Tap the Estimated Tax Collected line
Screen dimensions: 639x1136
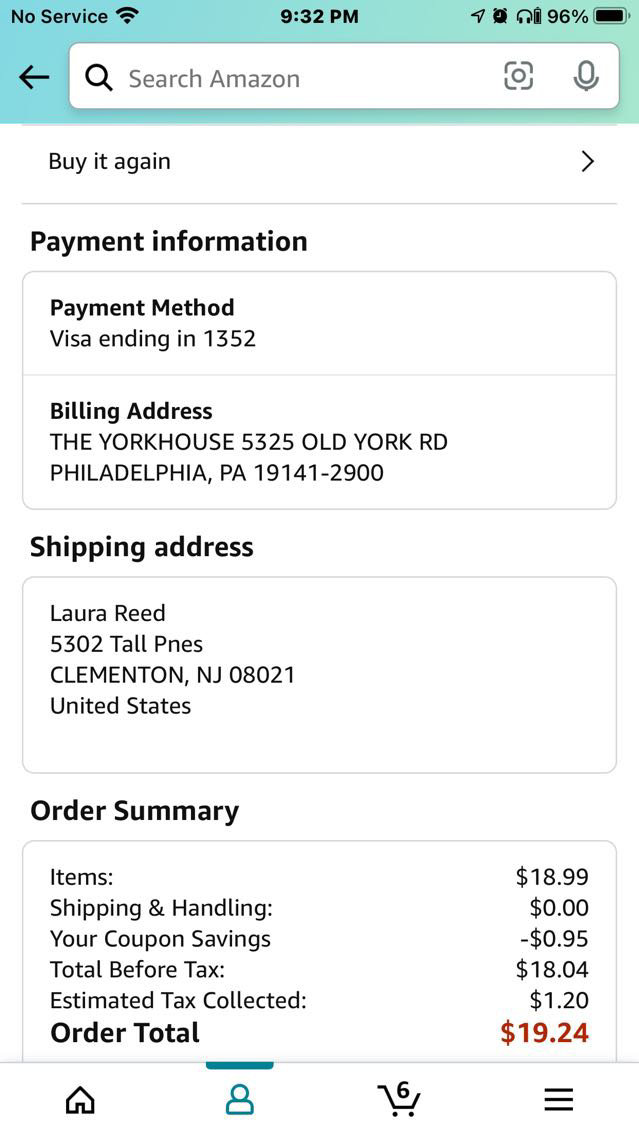(x=178, y=1000)
